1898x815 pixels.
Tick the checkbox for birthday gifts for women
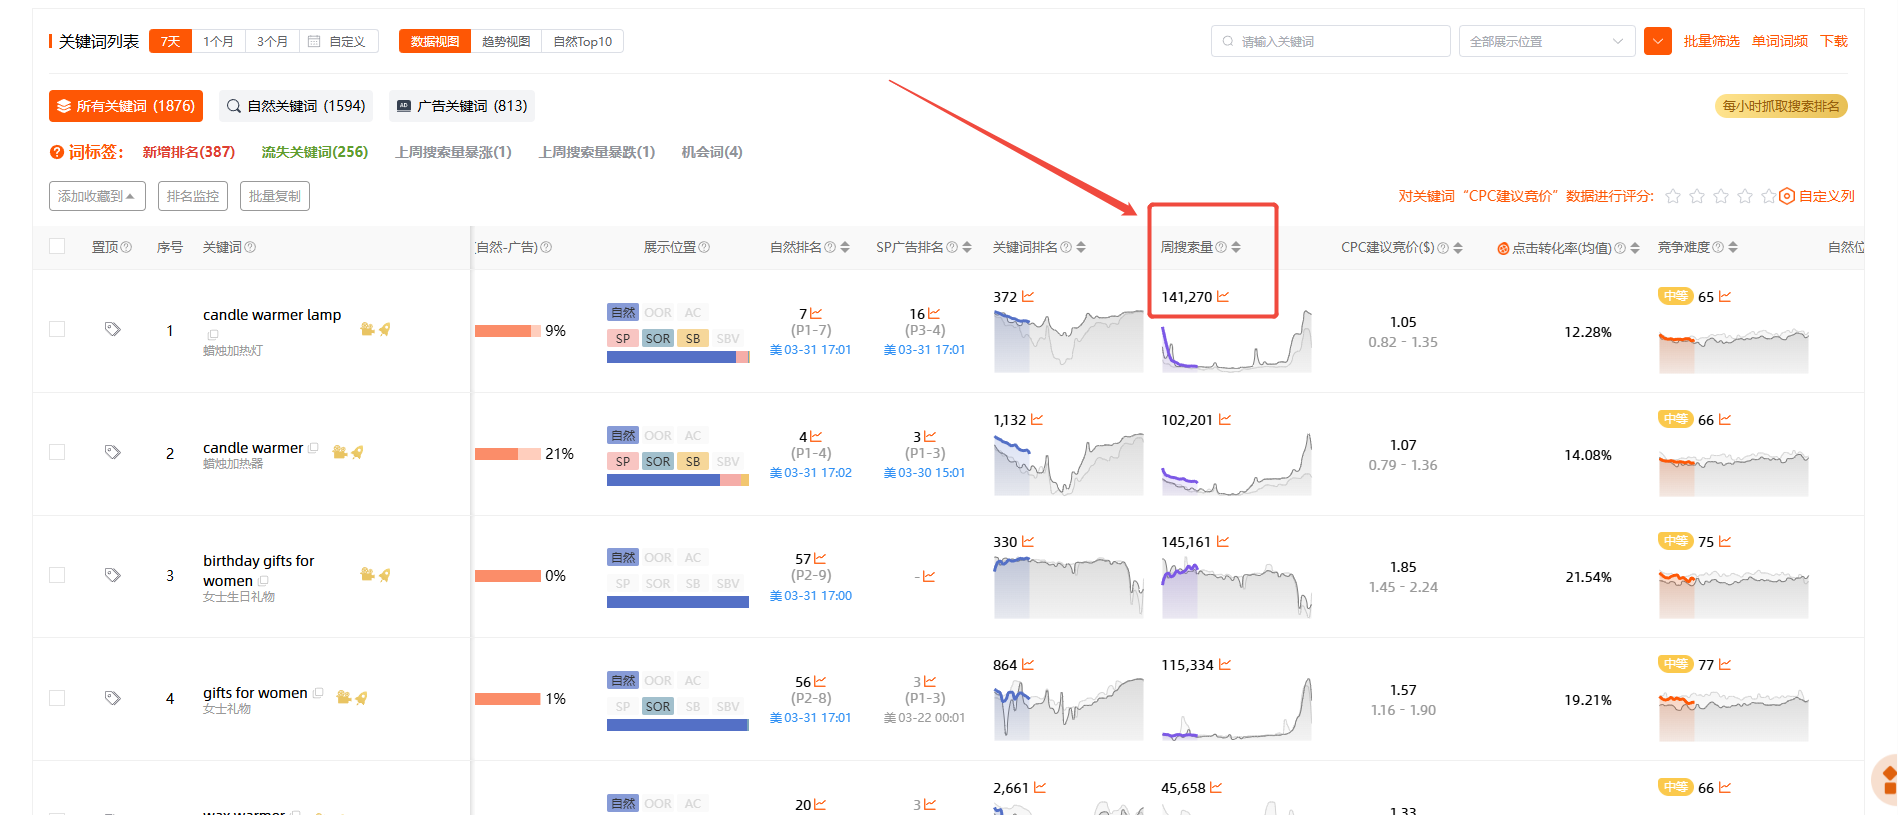pos(57,575)
